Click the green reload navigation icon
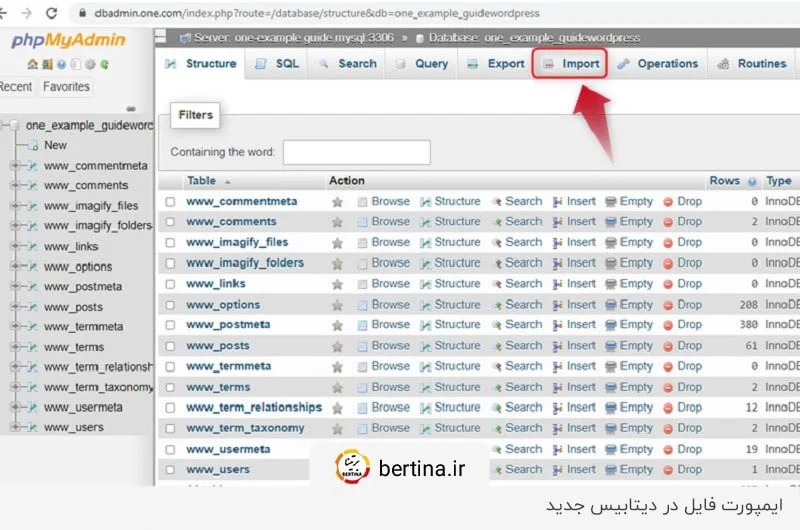Viewport: 800px width, 530px height. [x=104, y=64]
